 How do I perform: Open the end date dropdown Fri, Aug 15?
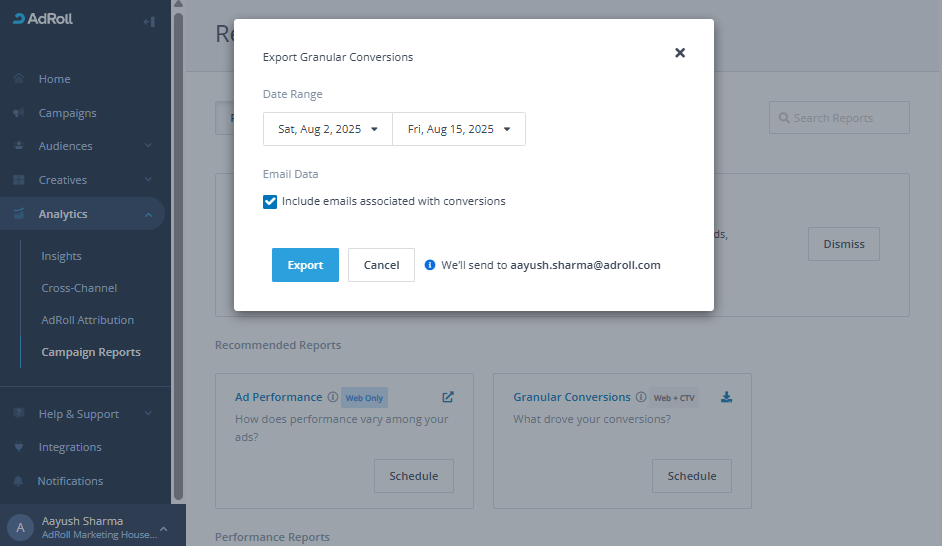tap(459, 129)
